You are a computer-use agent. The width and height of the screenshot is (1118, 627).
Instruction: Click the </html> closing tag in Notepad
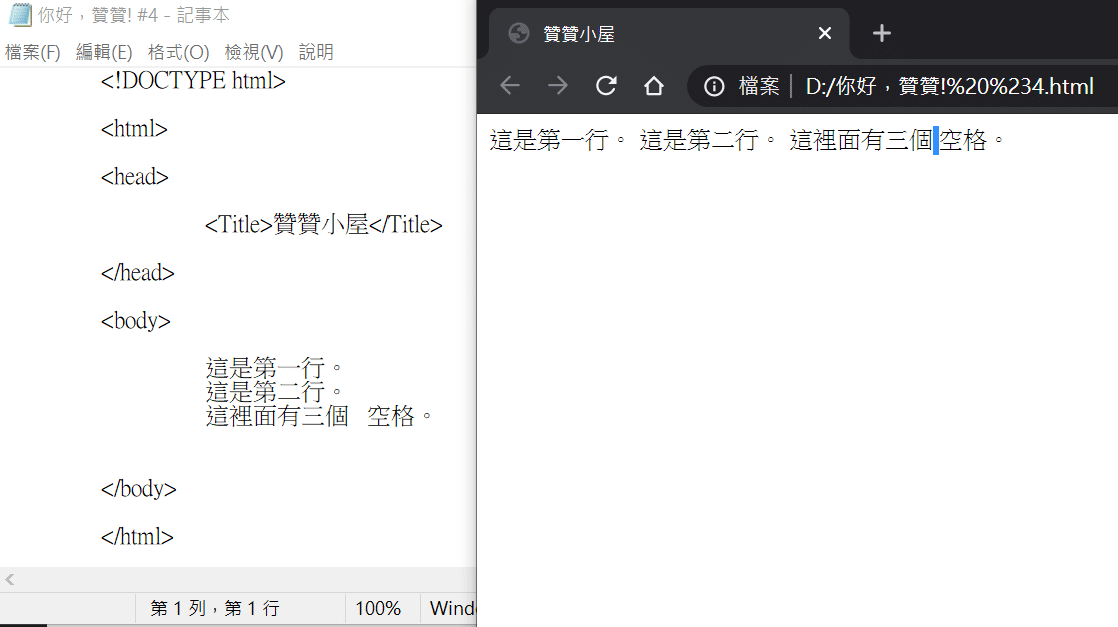137,536
